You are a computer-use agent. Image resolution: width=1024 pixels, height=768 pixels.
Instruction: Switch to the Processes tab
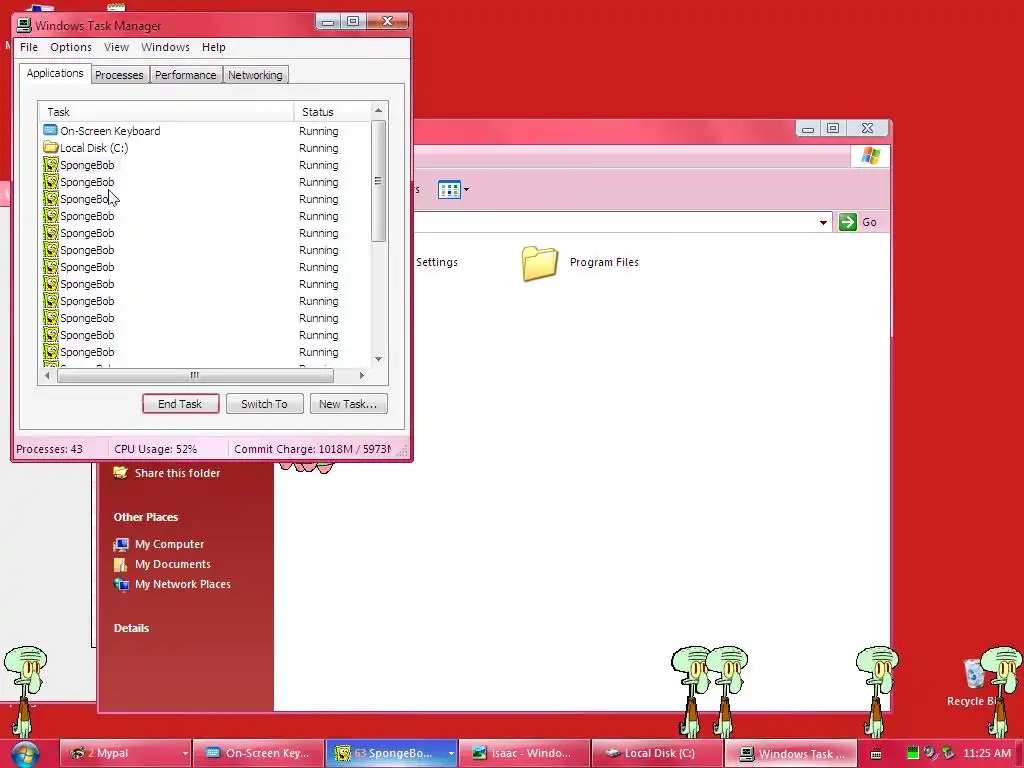click(x=119, y=75)
